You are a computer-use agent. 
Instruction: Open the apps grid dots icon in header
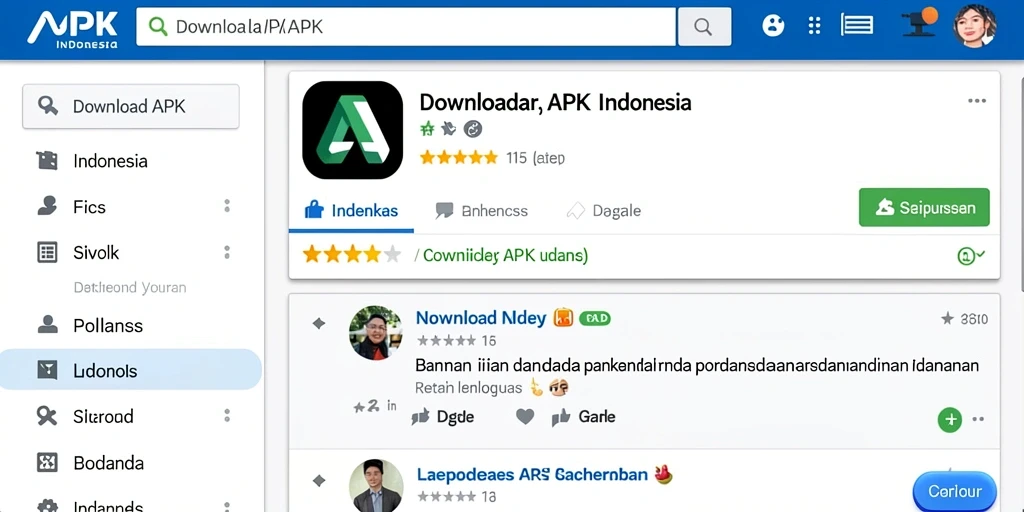(814, 25)
